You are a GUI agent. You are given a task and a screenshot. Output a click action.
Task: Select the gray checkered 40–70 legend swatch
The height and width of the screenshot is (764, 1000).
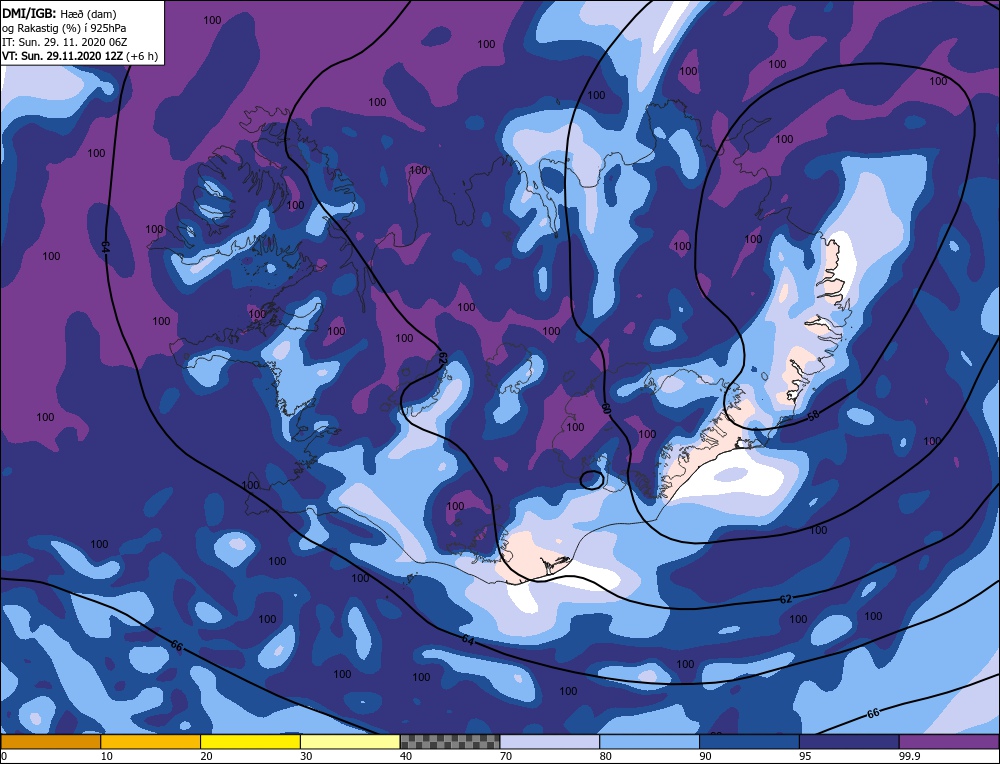point(450,741)
